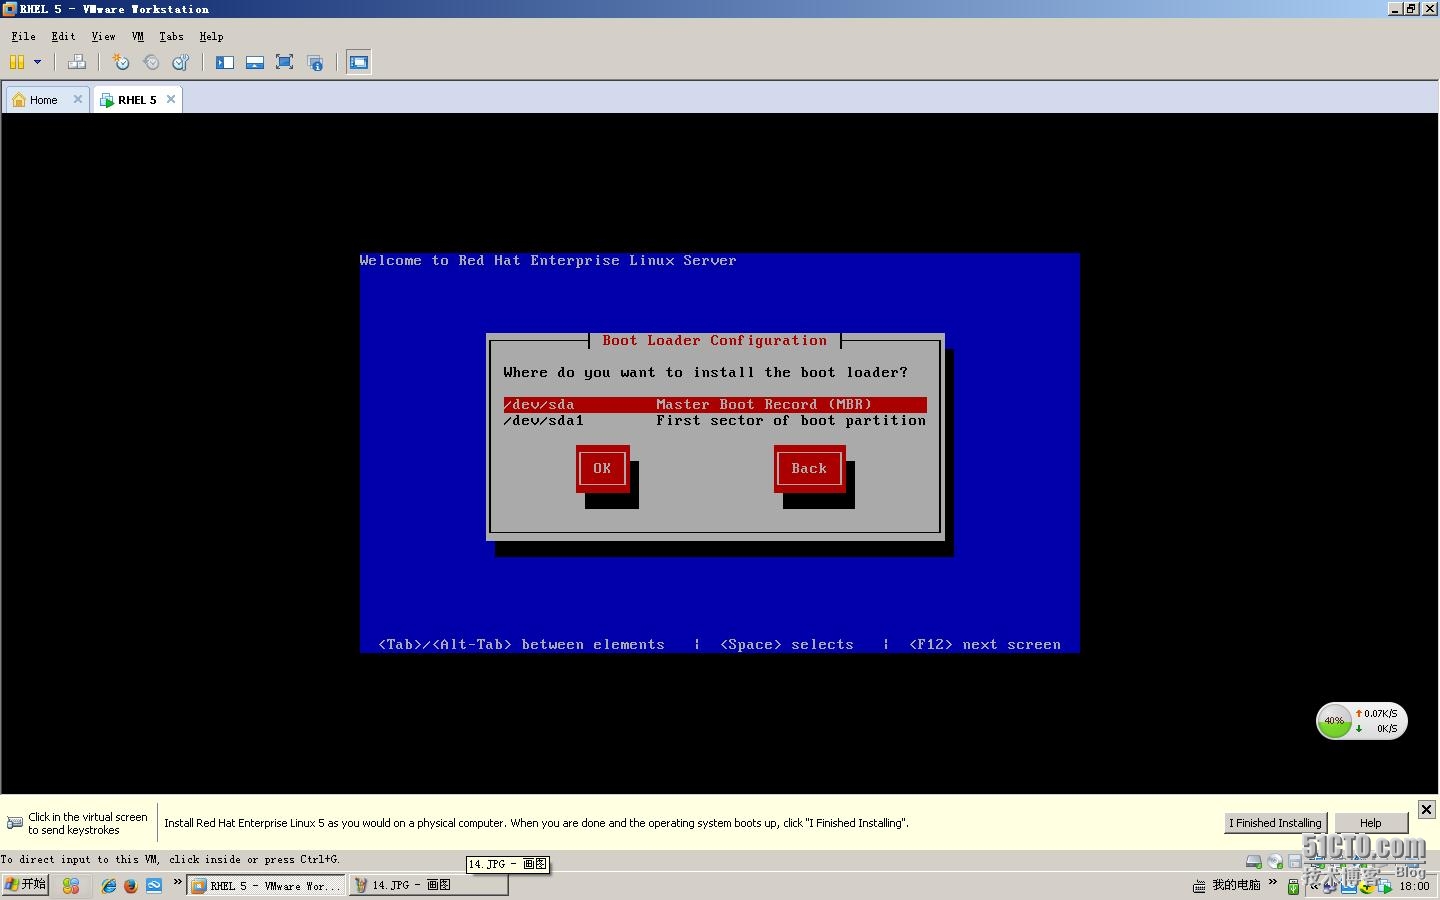Open the View menu
Screen dimensions: 1440x900
tap(103, 36)
